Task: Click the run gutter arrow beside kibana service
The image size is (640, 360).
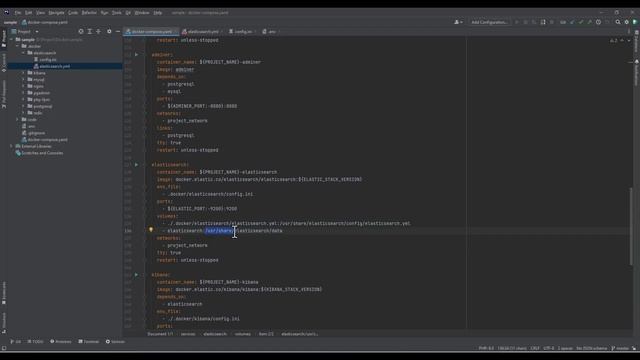Action: 136,275
